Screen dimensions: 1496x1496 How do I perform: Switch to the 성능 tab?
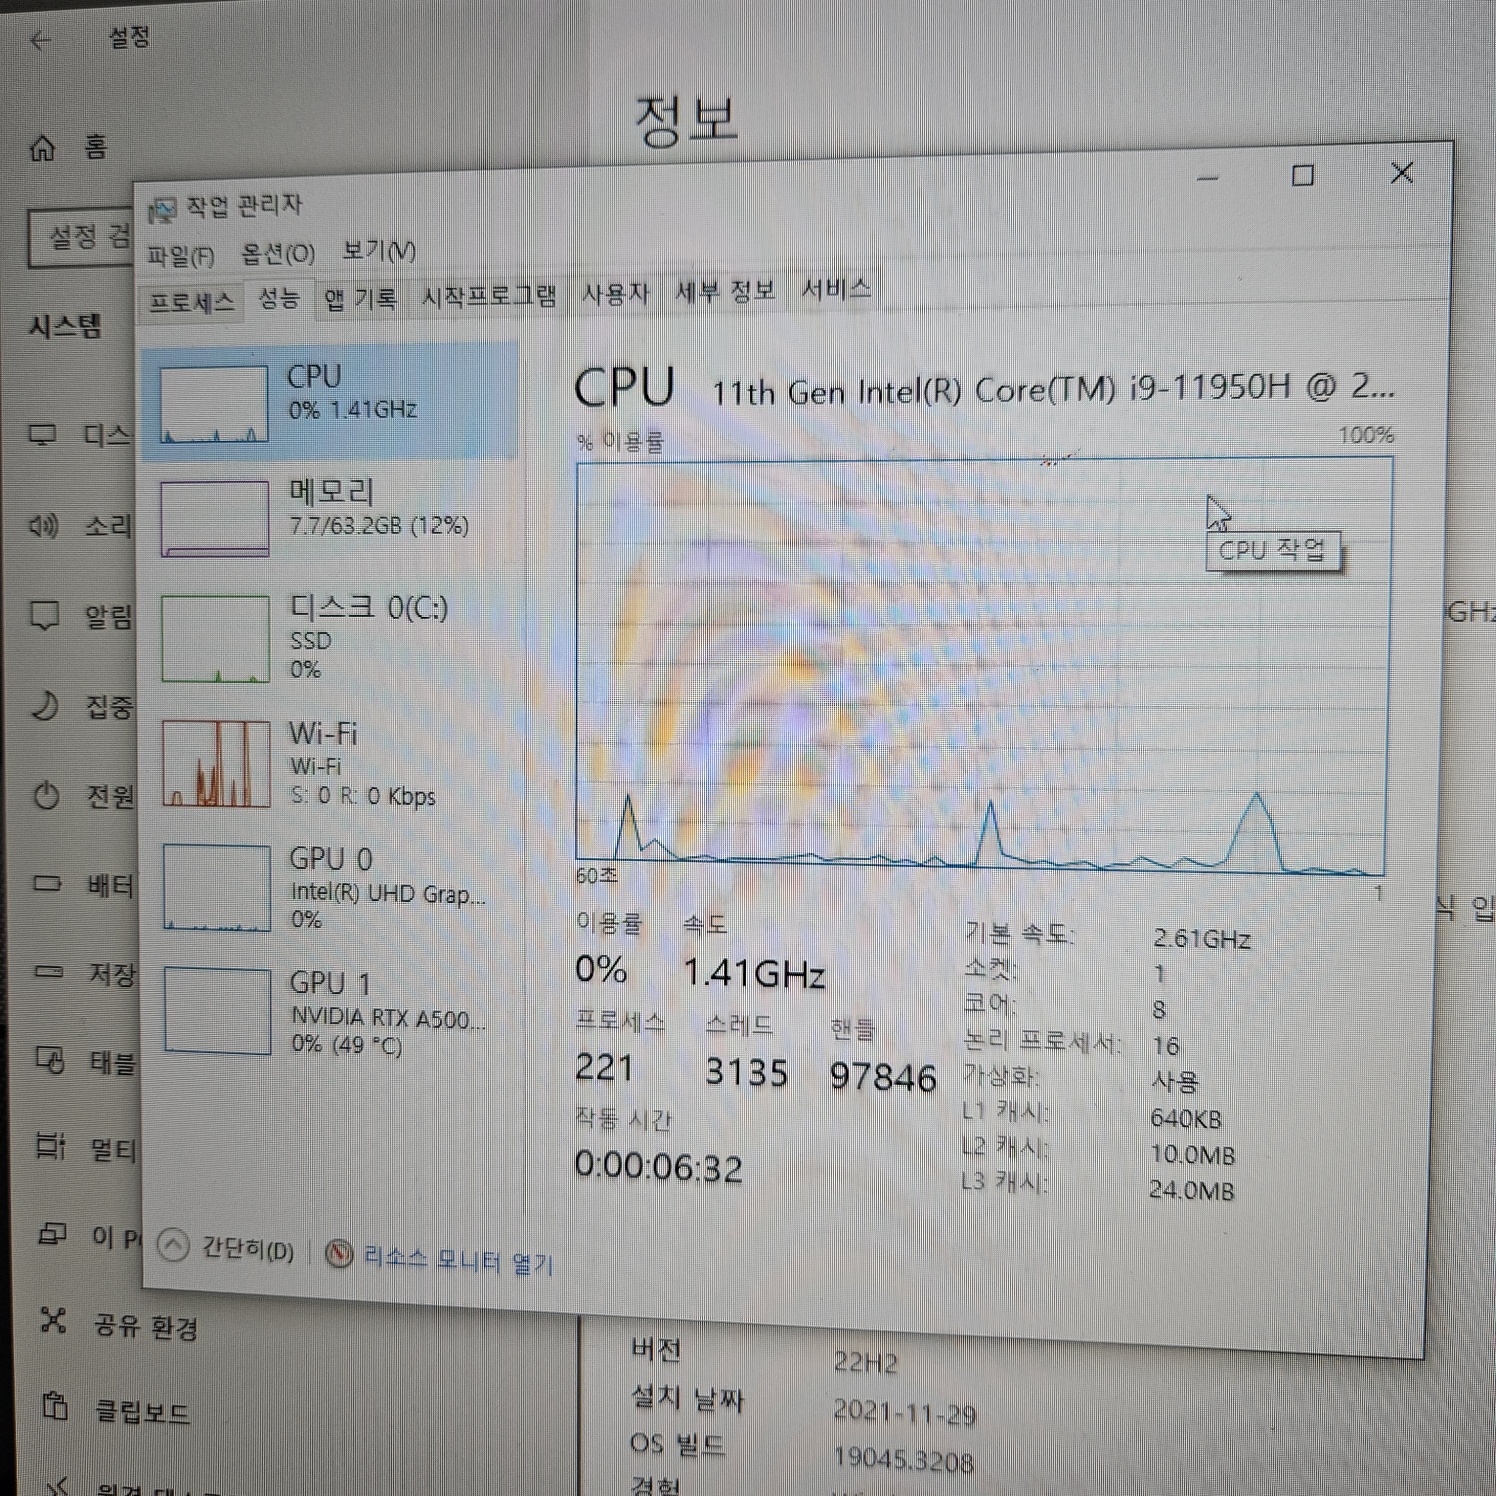[x=279, y=298]
